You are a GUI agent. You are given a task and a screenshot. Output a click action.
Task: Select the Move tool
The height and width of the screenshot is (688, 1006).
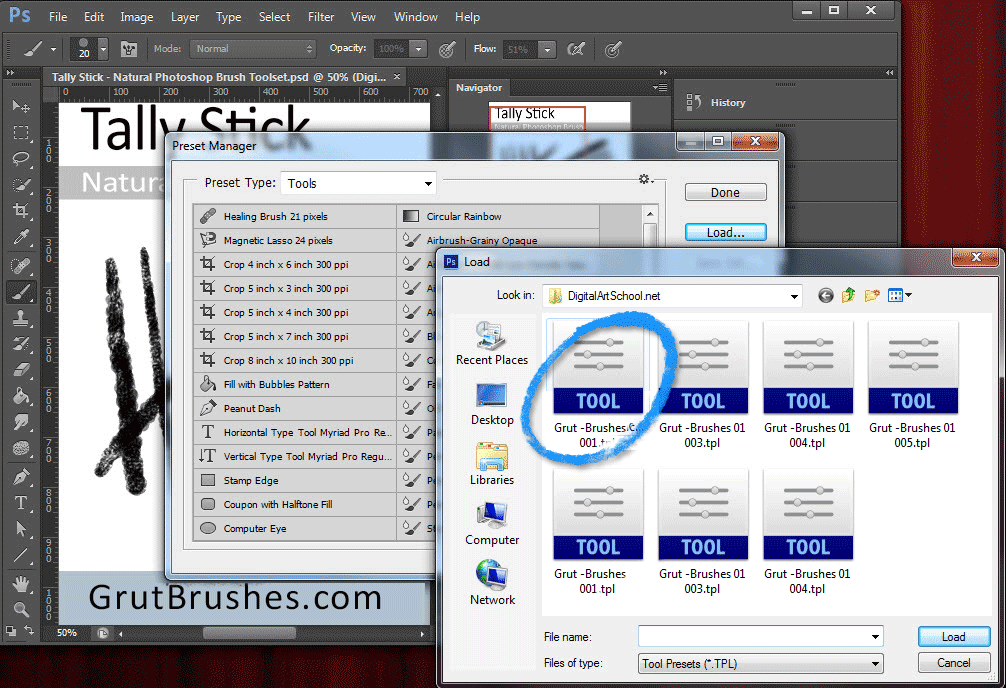pos(20,106)
